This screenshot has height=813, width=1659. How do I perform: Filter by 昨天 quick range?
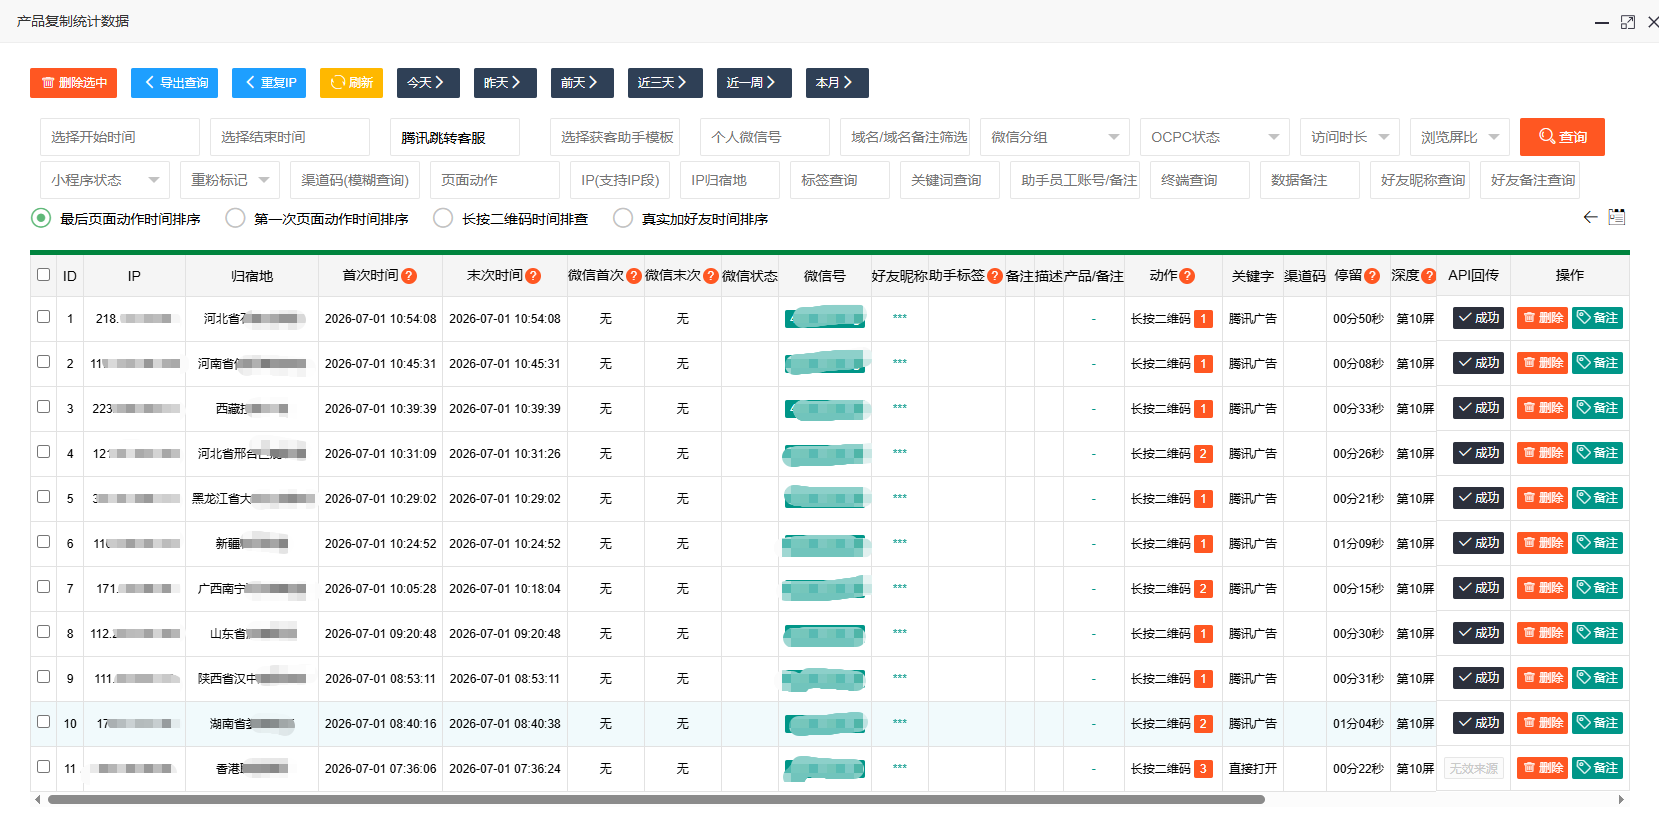pyautogui.click(x=505, y=83)
